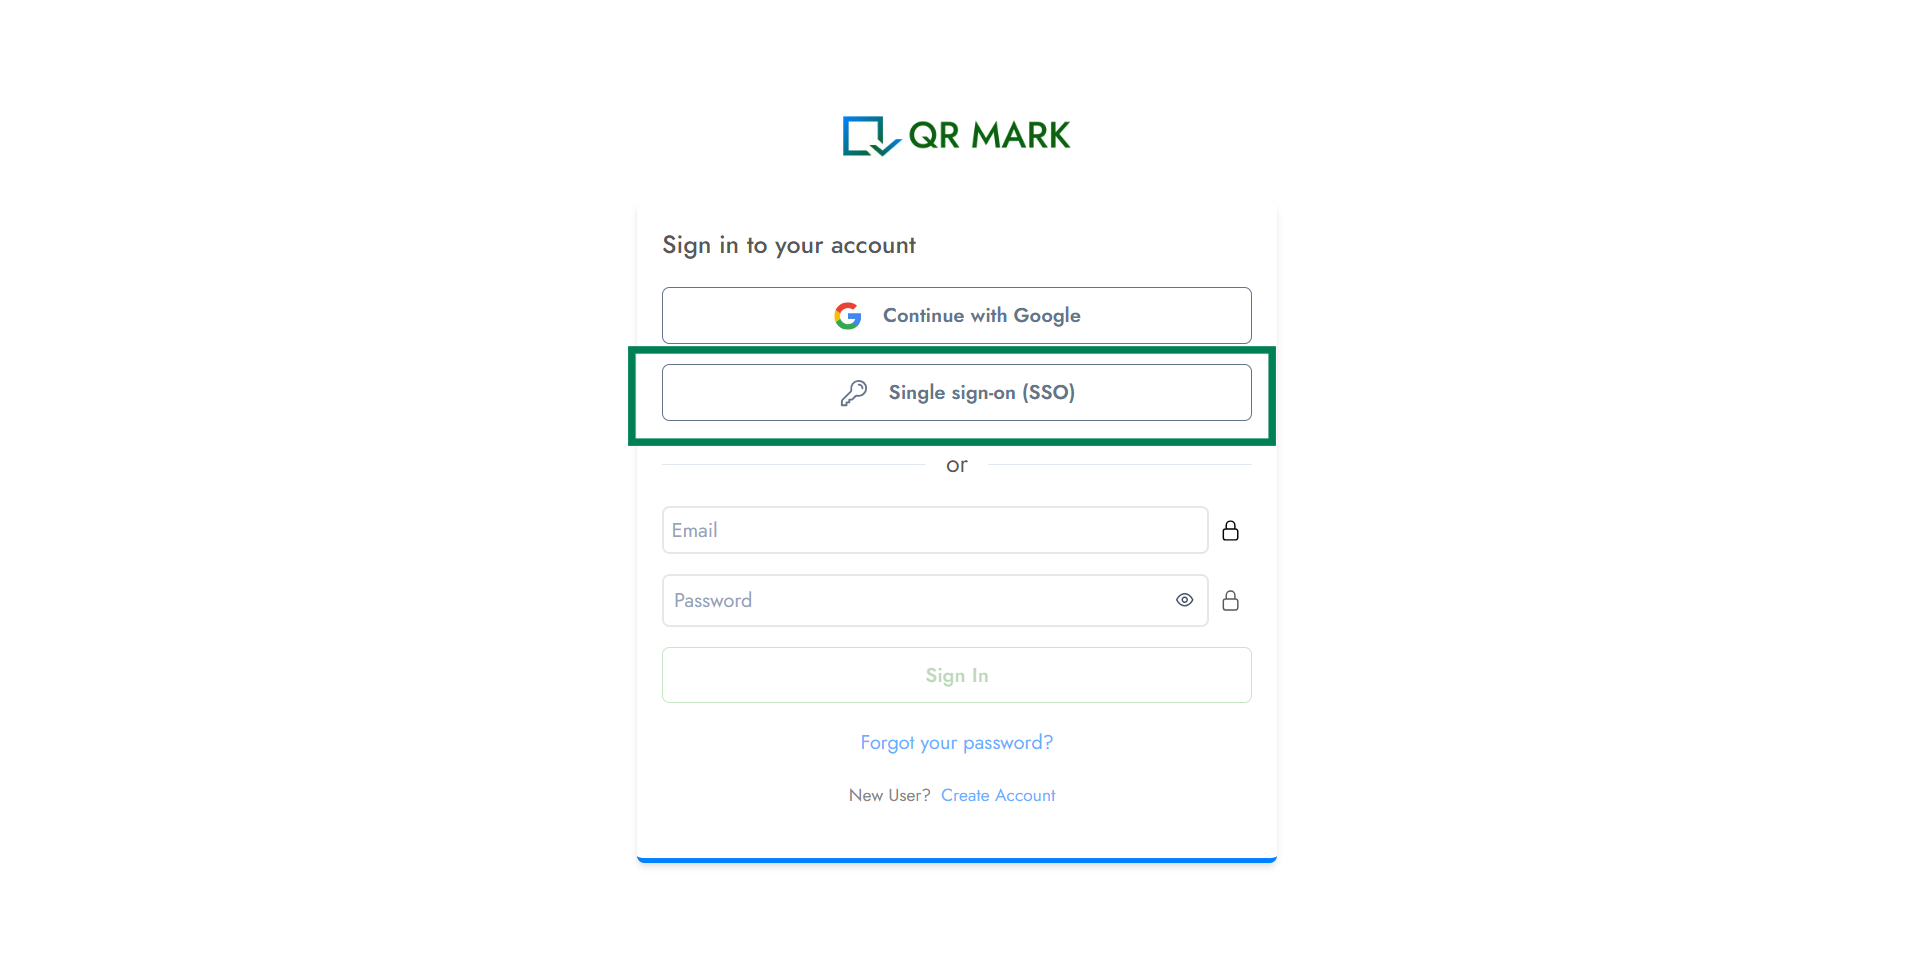This screenshot has width=1916, height=956.
Task: Click the lock icon beside Password field
Action: 1230,600
